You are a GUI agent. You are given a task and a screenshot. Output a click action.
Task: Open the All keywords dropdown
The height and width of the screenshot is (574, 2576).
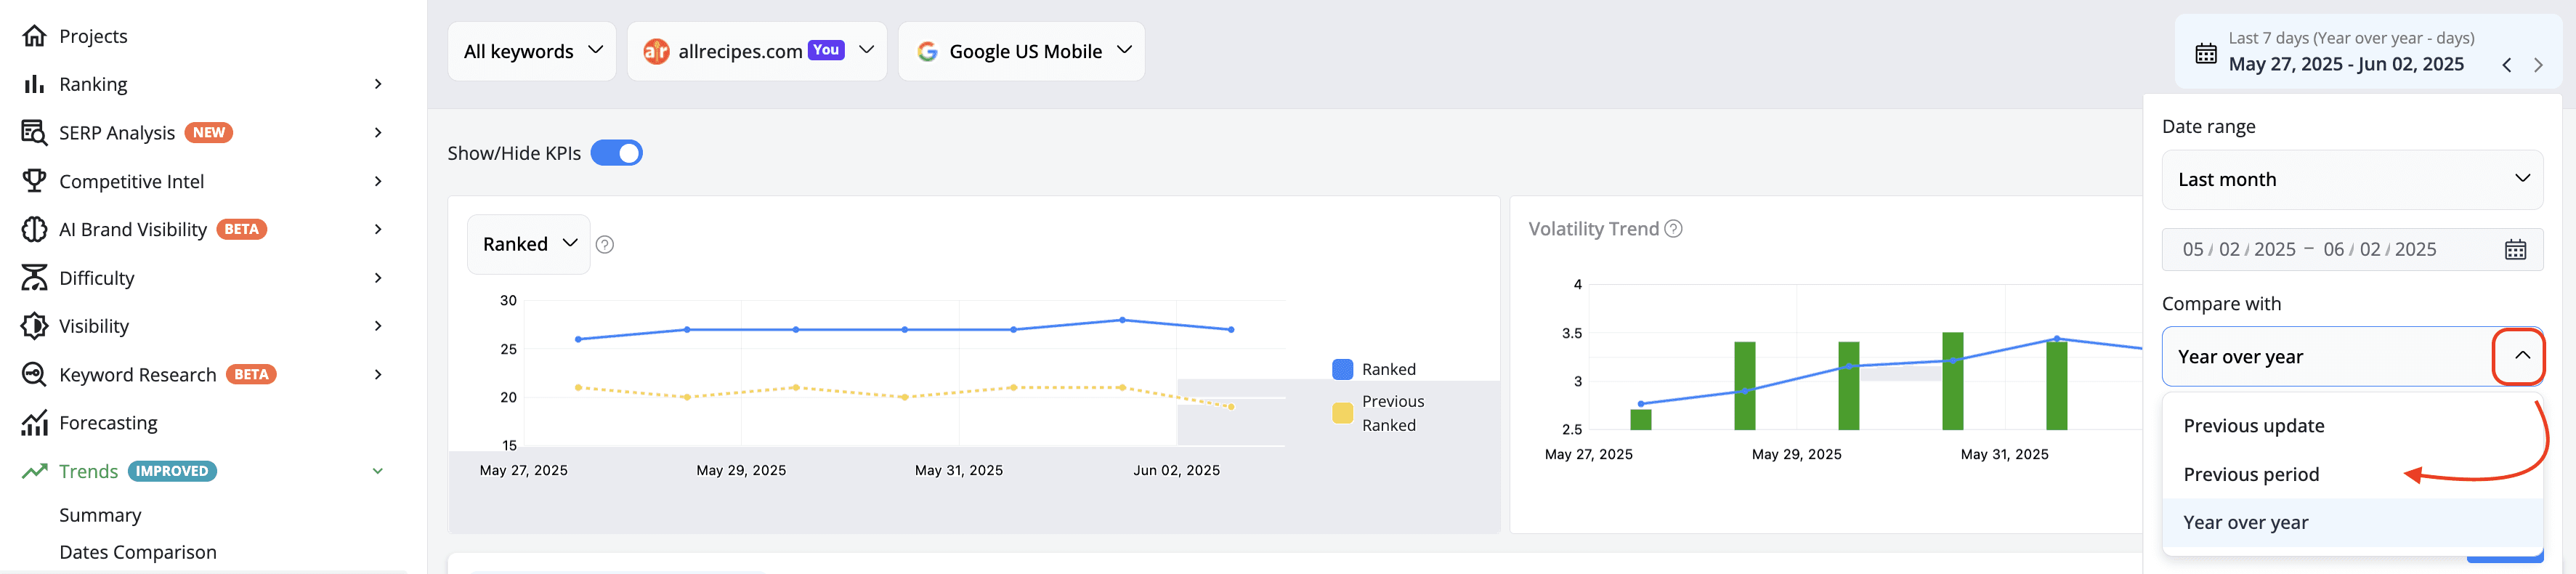(532, 51)
